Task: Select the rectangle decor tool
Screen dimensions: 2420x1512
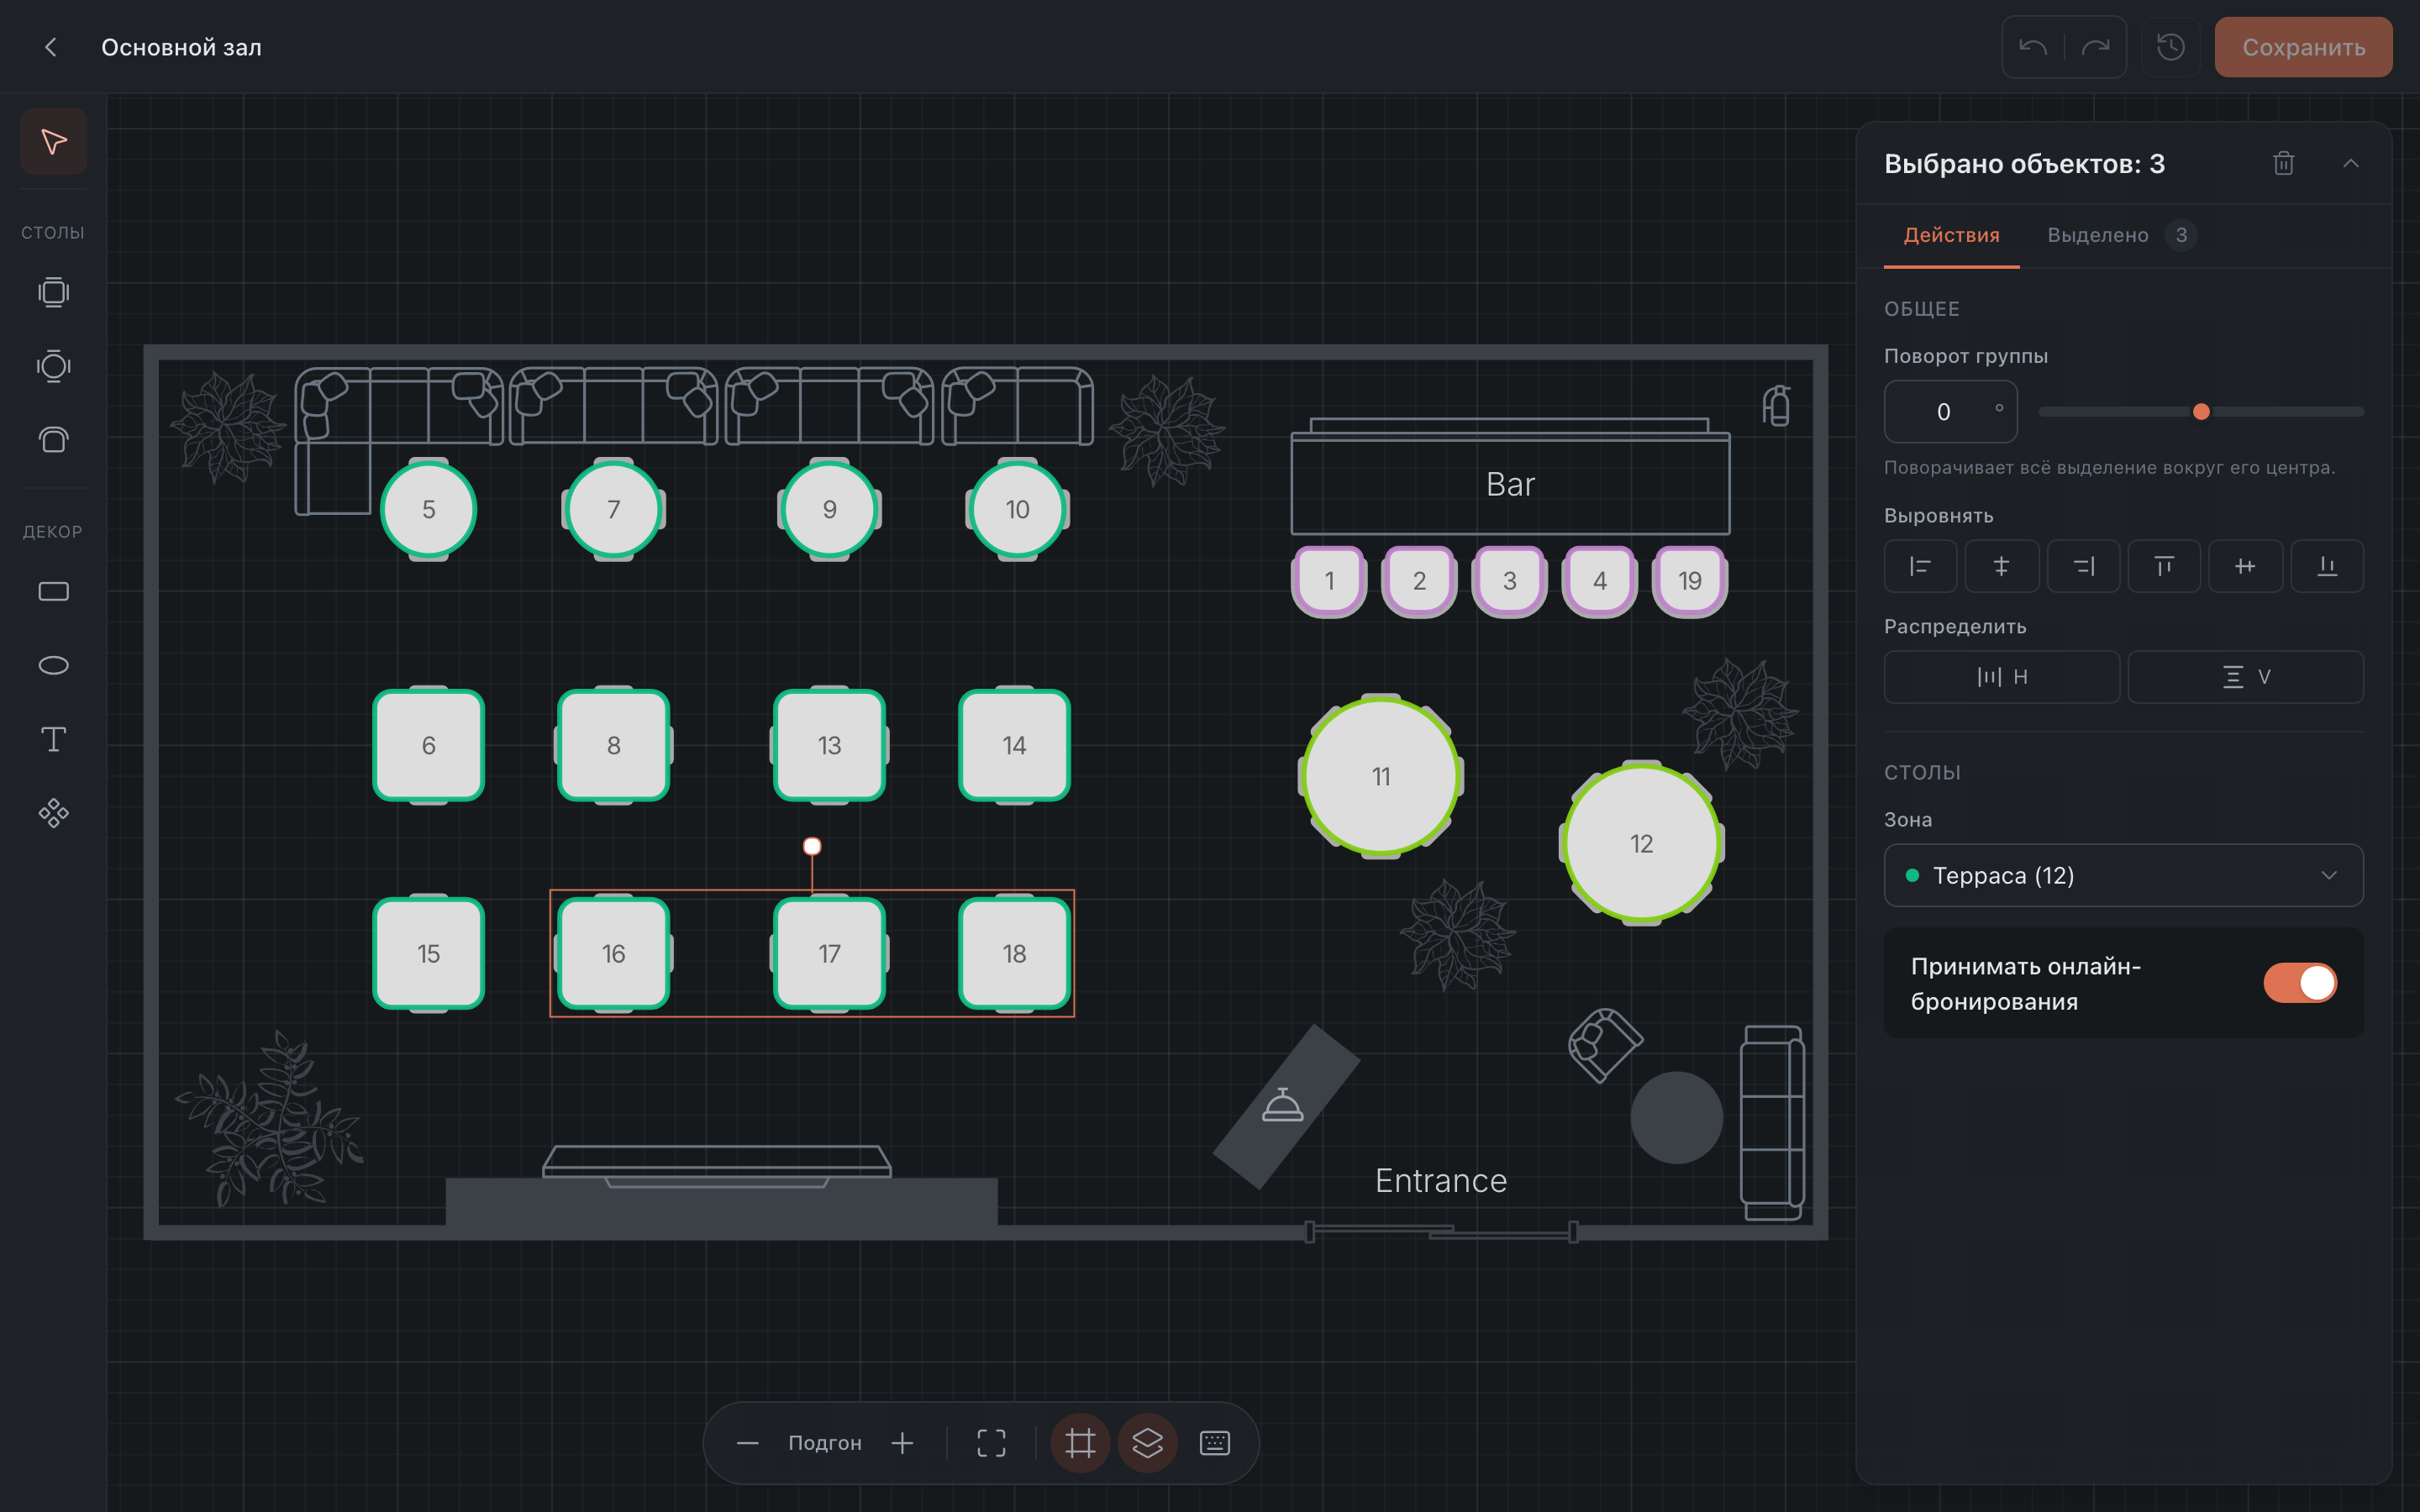Action: 54,592
